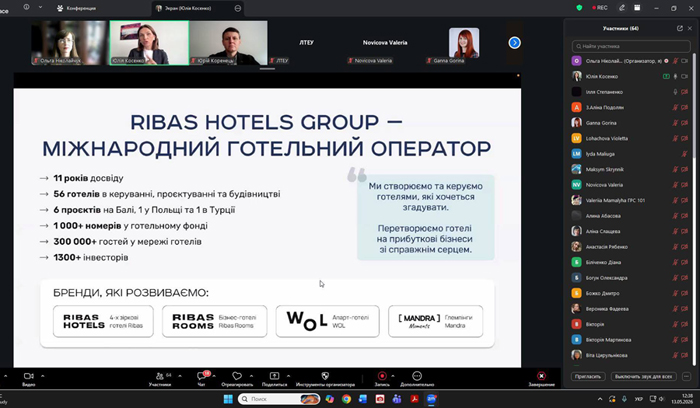Select Юрій Коренець video thumbnail
The width and height of the screenshot is (700, 408).
(229, 43)
